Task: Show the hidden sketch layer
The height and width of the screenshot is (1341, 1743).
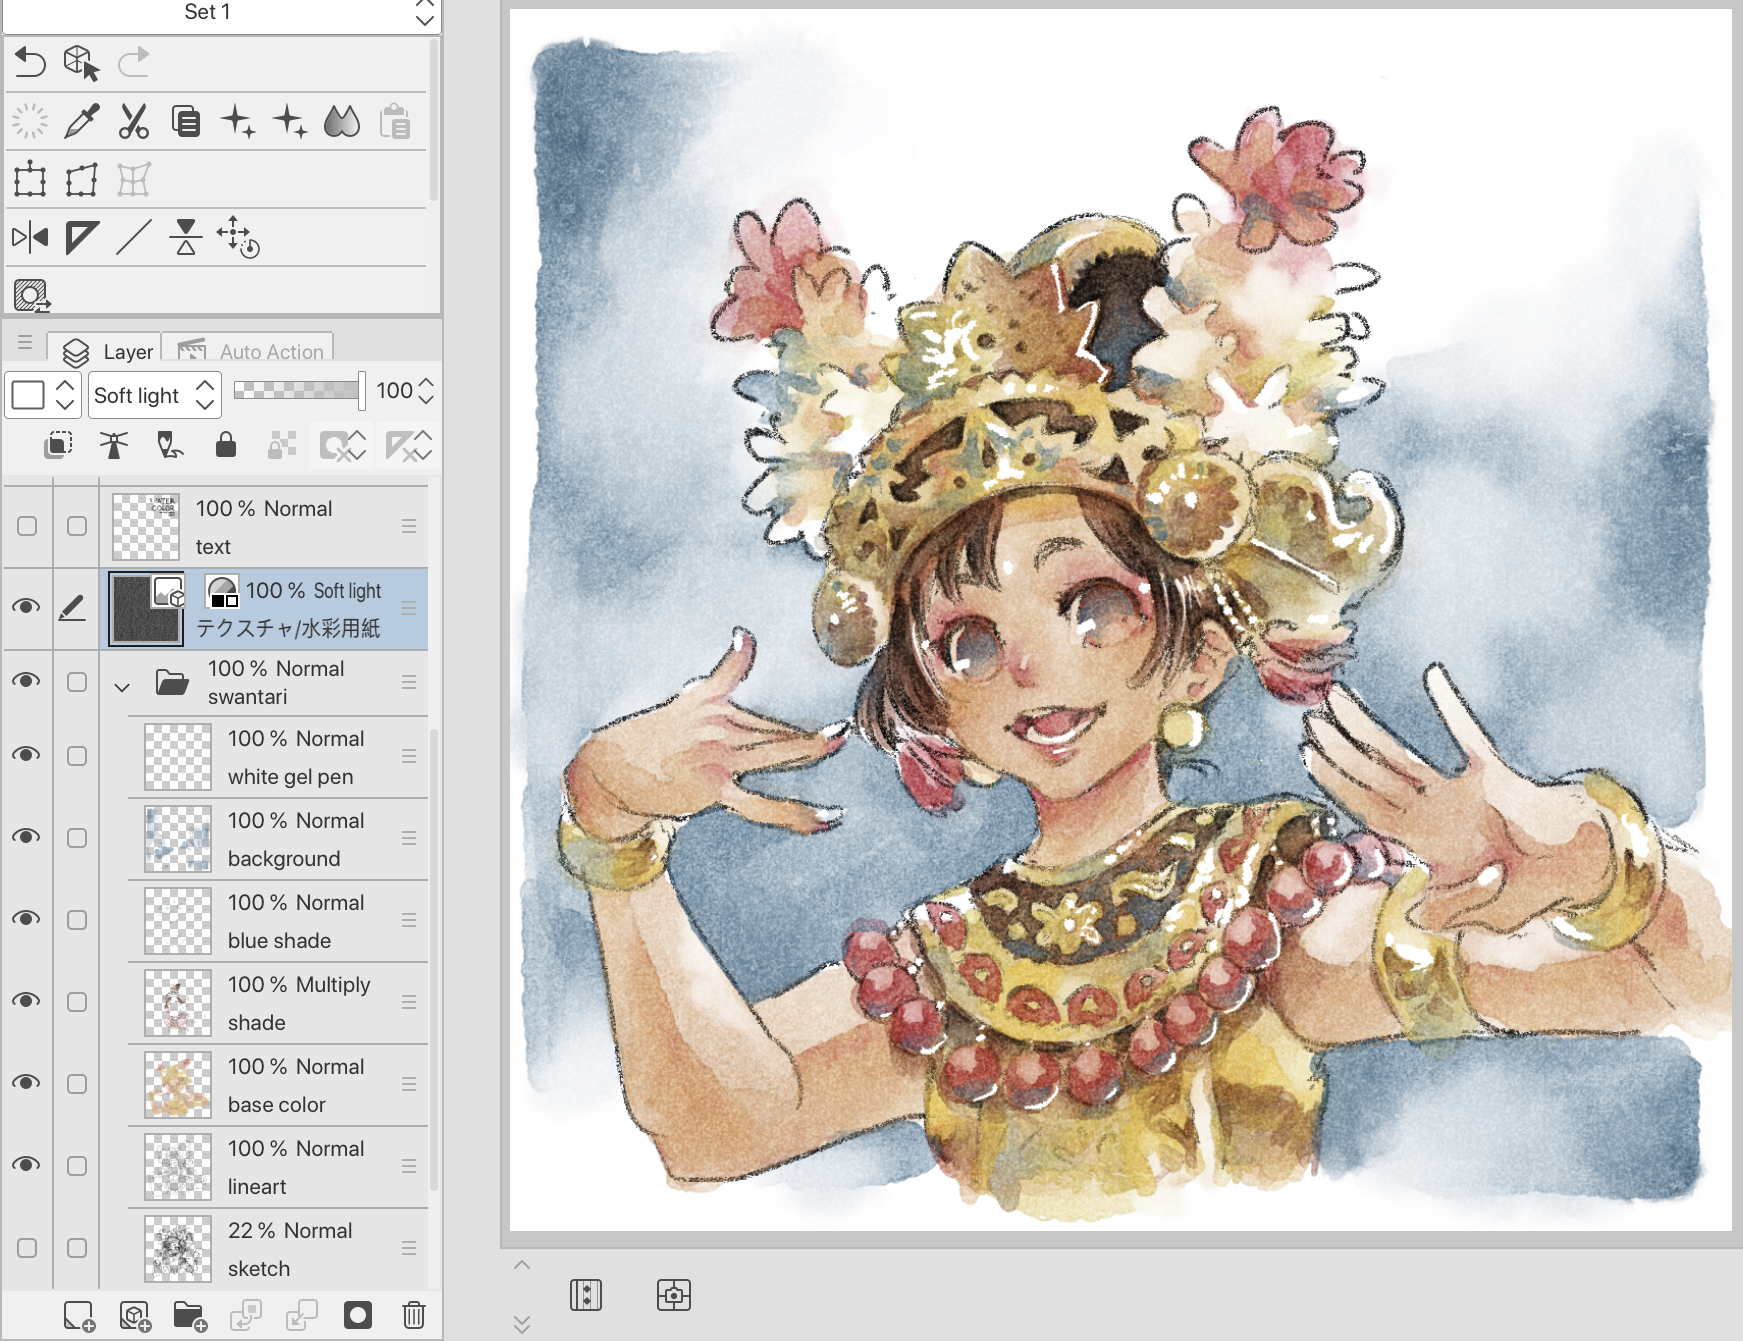Action: 27,1248
